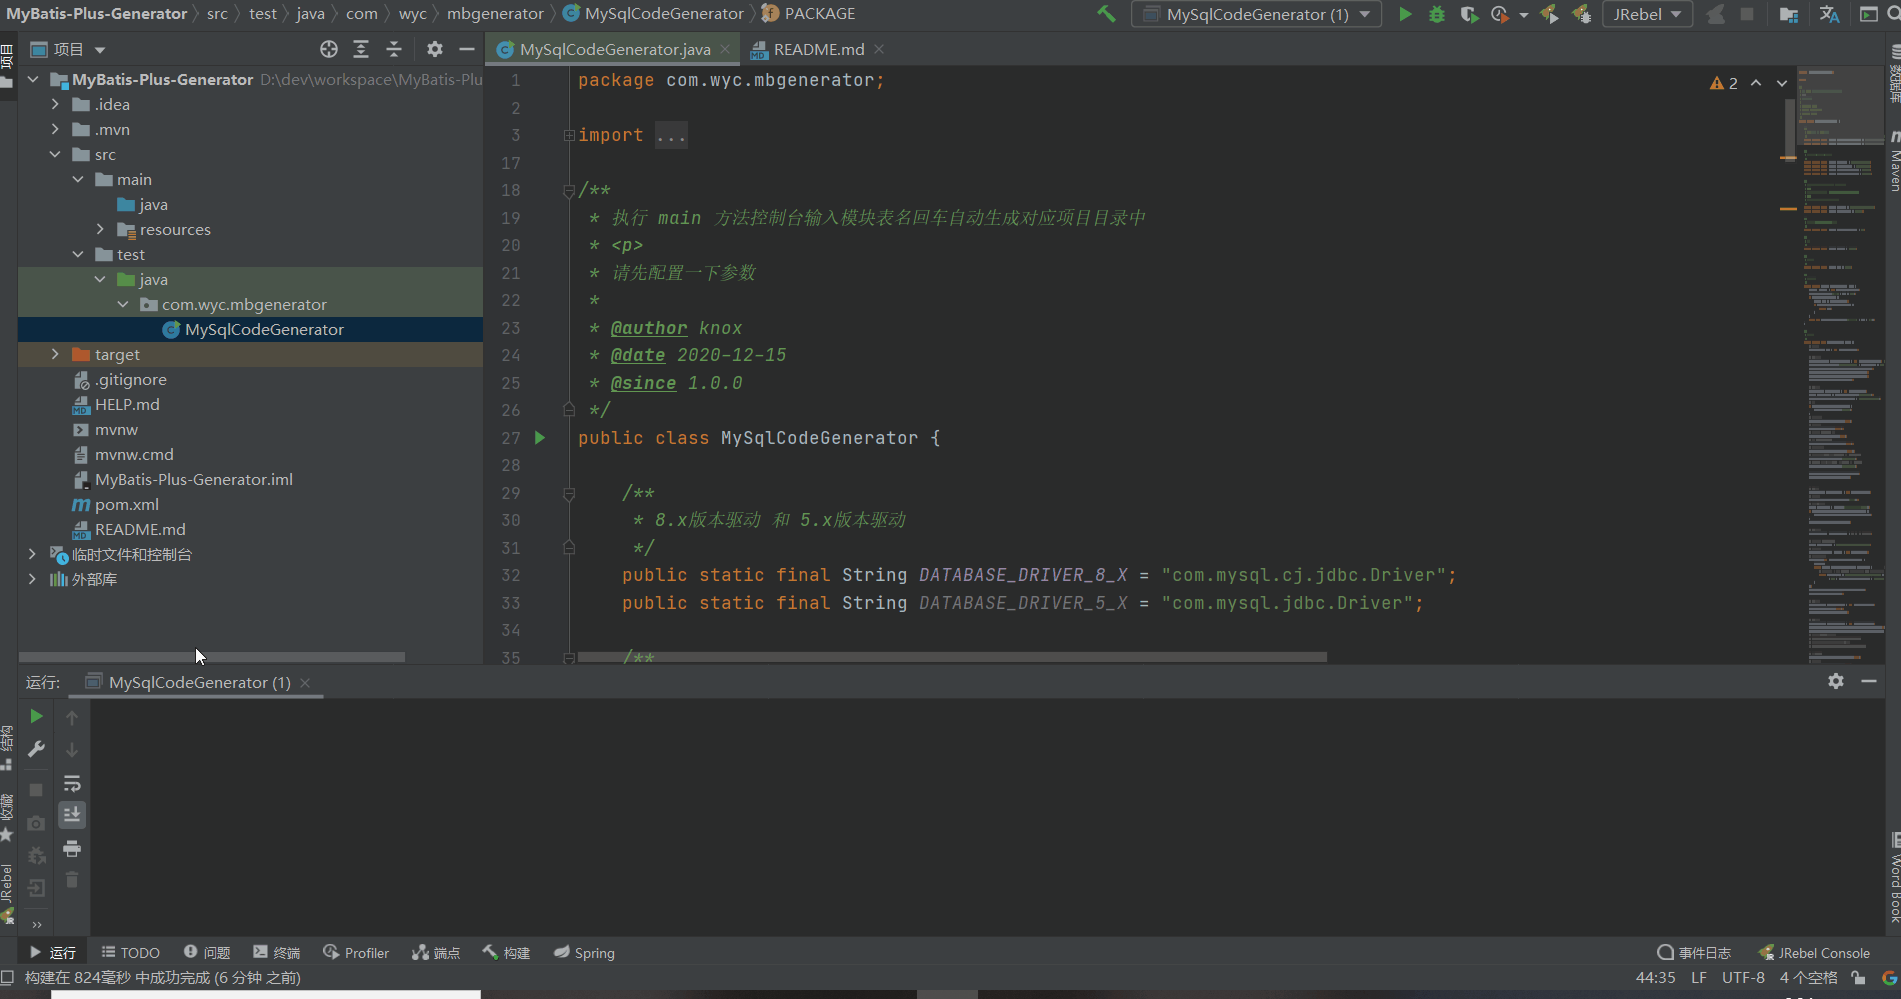
Task: Click the project tree horizontal scrollbar
Action: tap(212, 657)
